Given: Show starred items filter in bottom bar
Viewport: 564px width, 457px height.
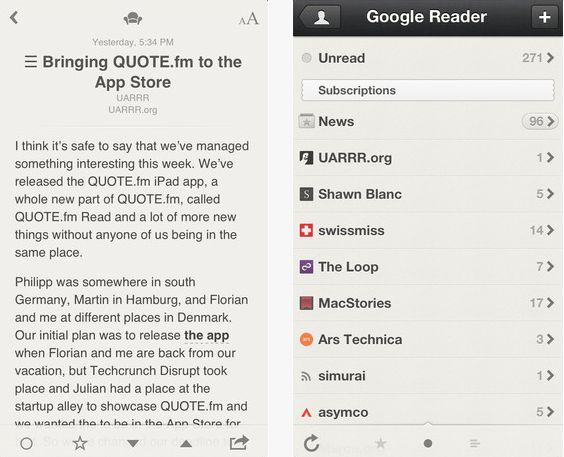Looking at the screenshot, I should 380,443.
